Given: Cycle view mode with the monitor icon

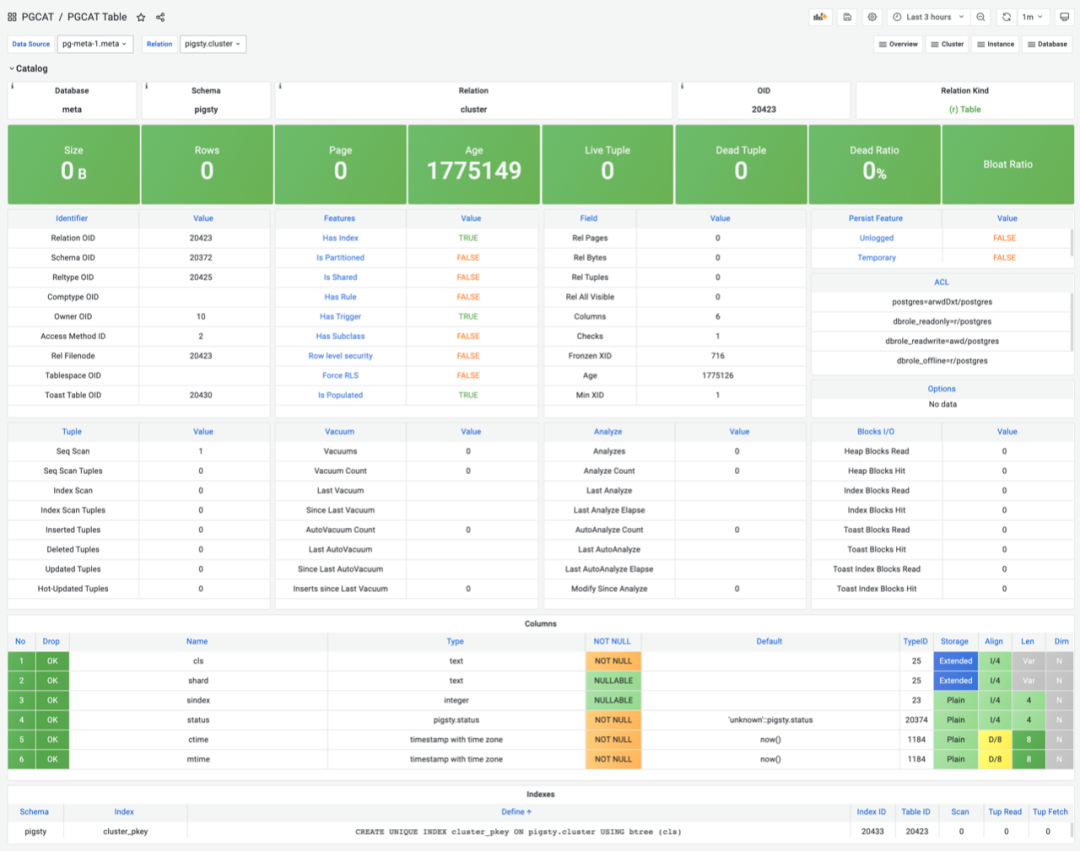Looking at the screenshot, I should coord(1064,17).
